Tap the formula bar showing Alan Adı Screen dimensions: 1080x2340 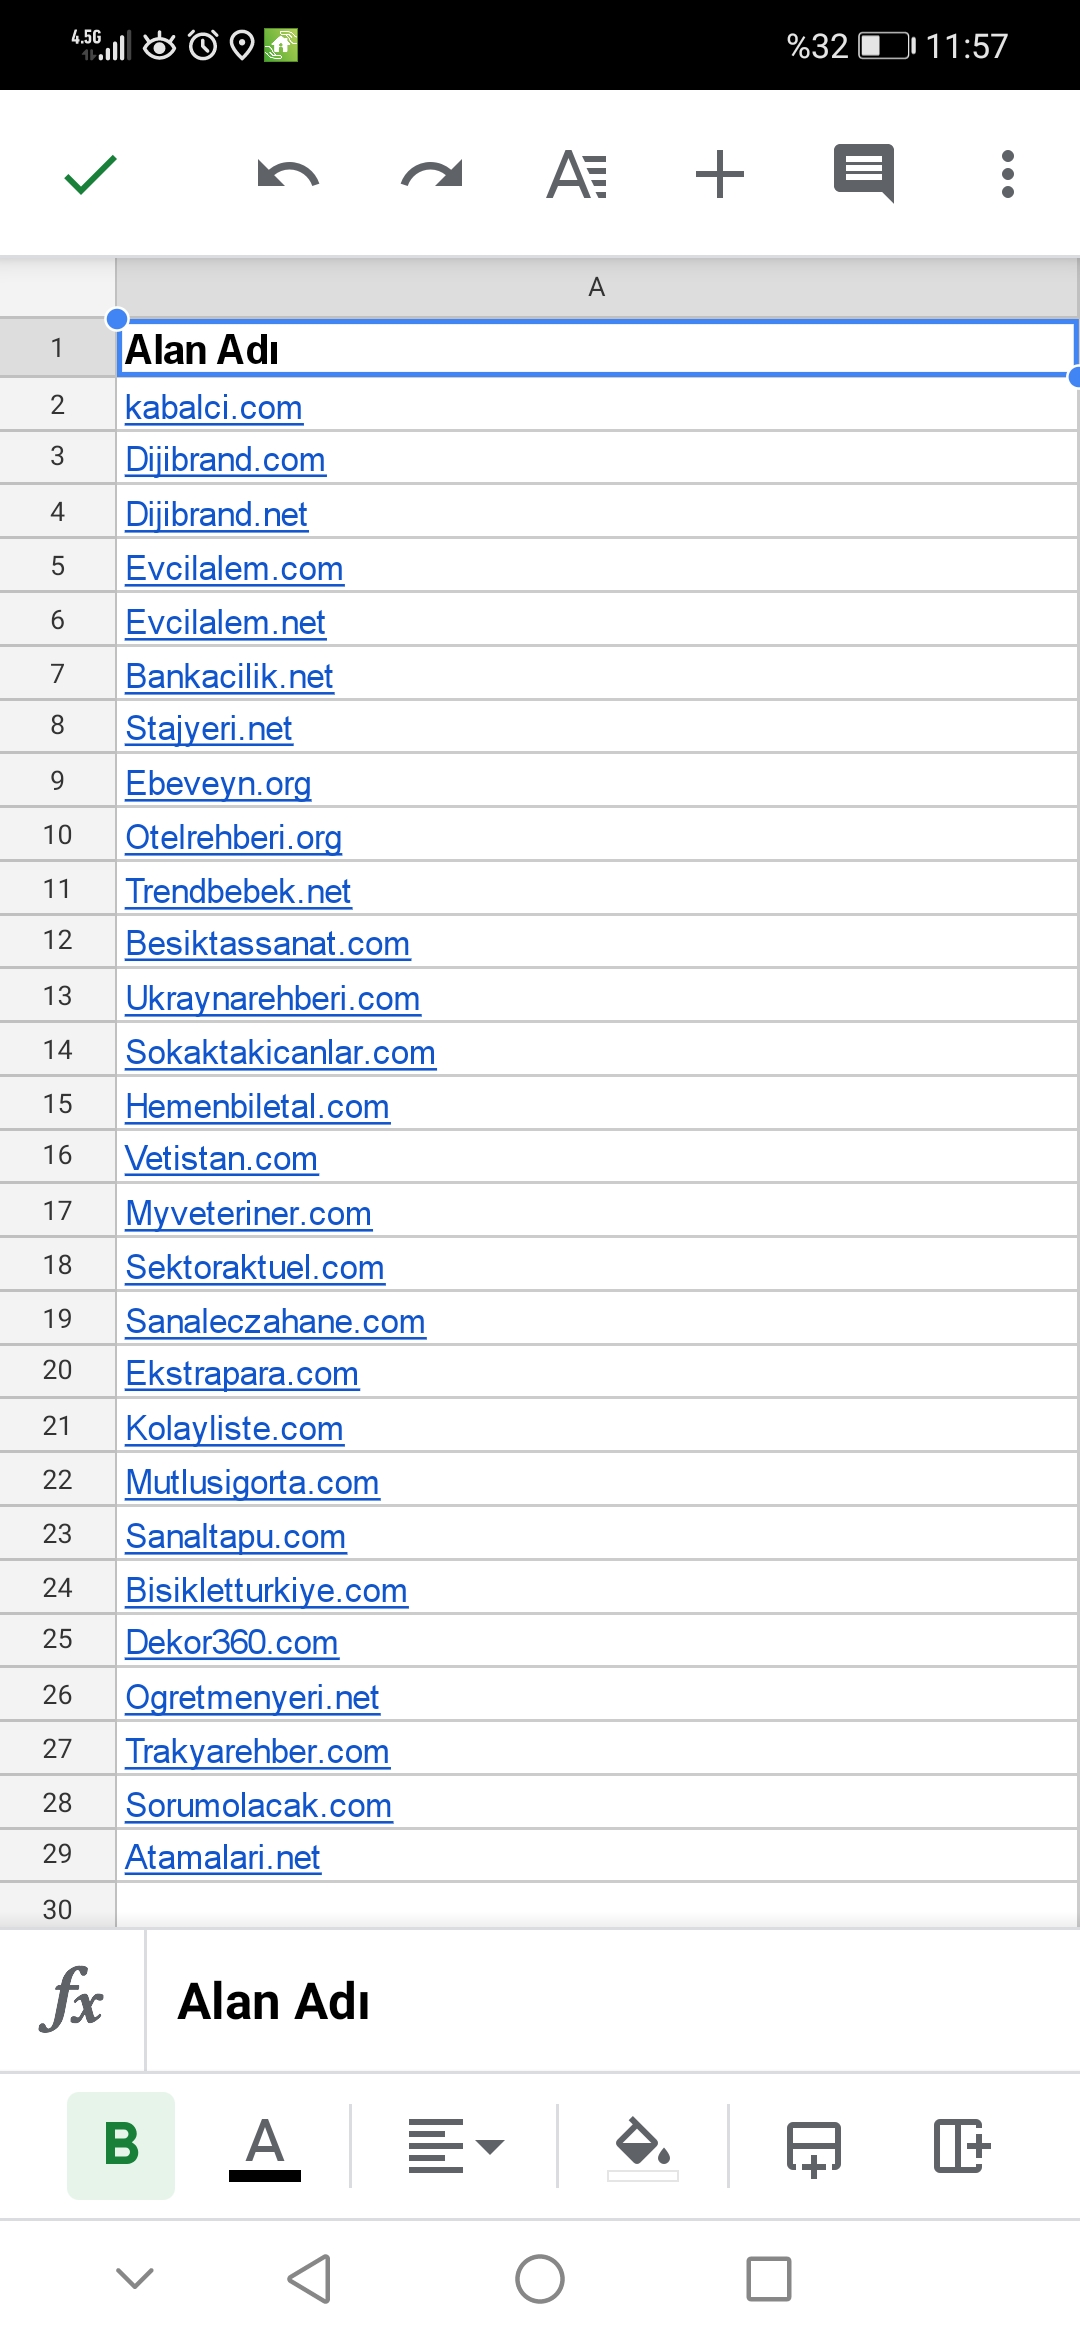tap(612, 2001)
